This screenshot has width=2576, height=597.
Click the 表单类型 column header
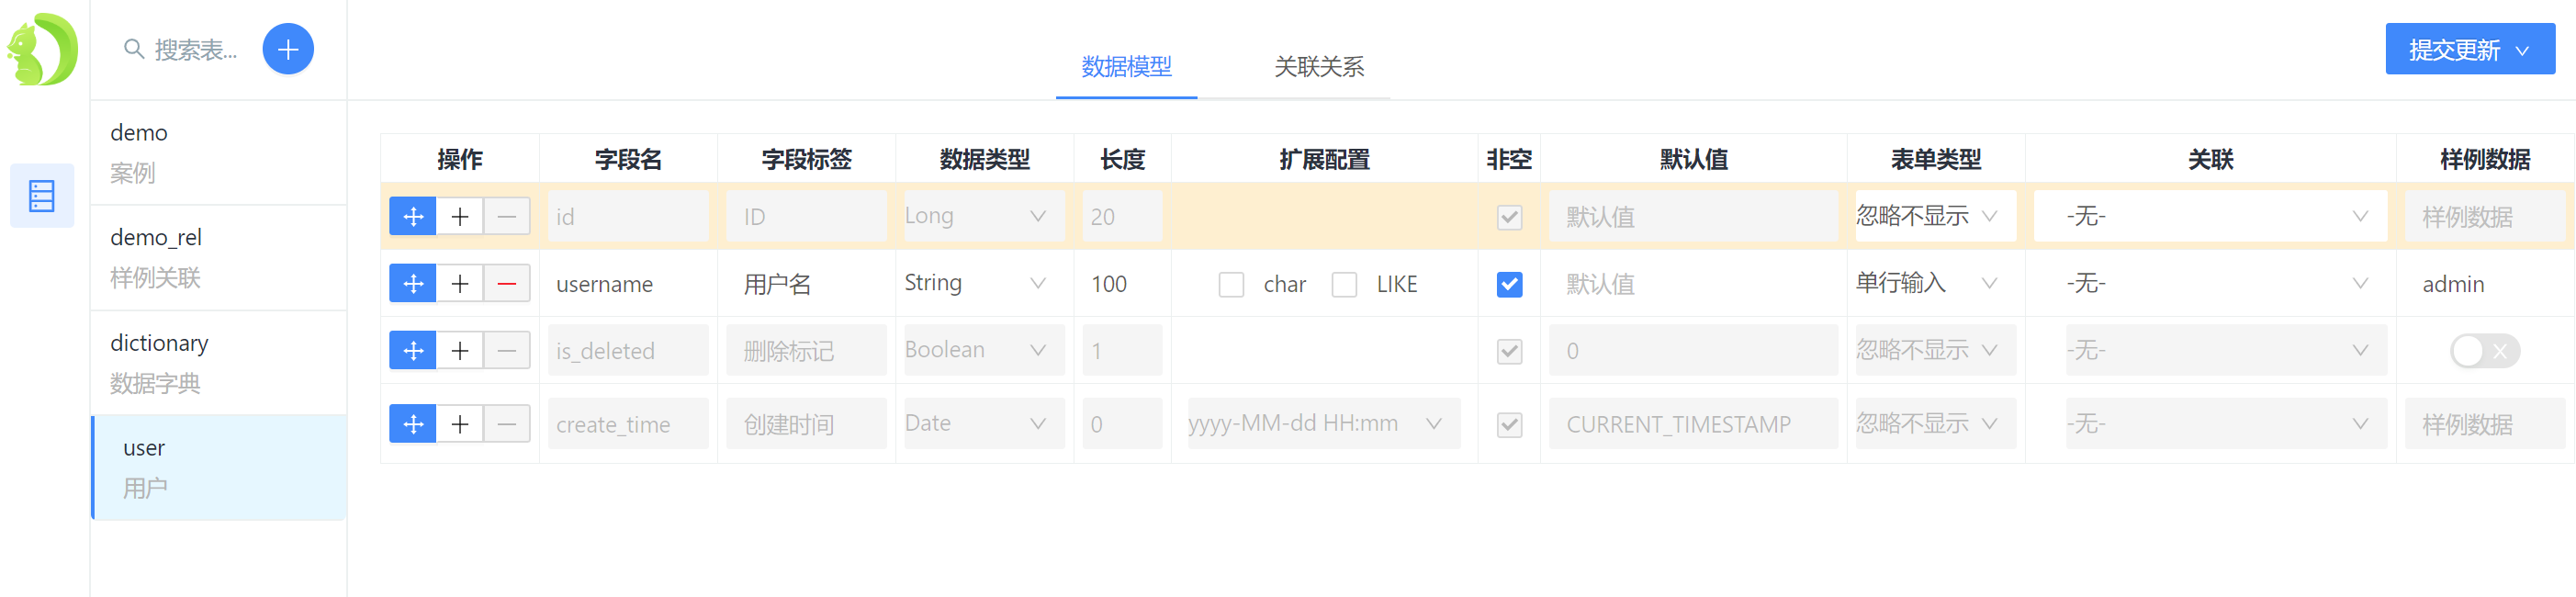pyautogui.click(x=1935, y=159)
